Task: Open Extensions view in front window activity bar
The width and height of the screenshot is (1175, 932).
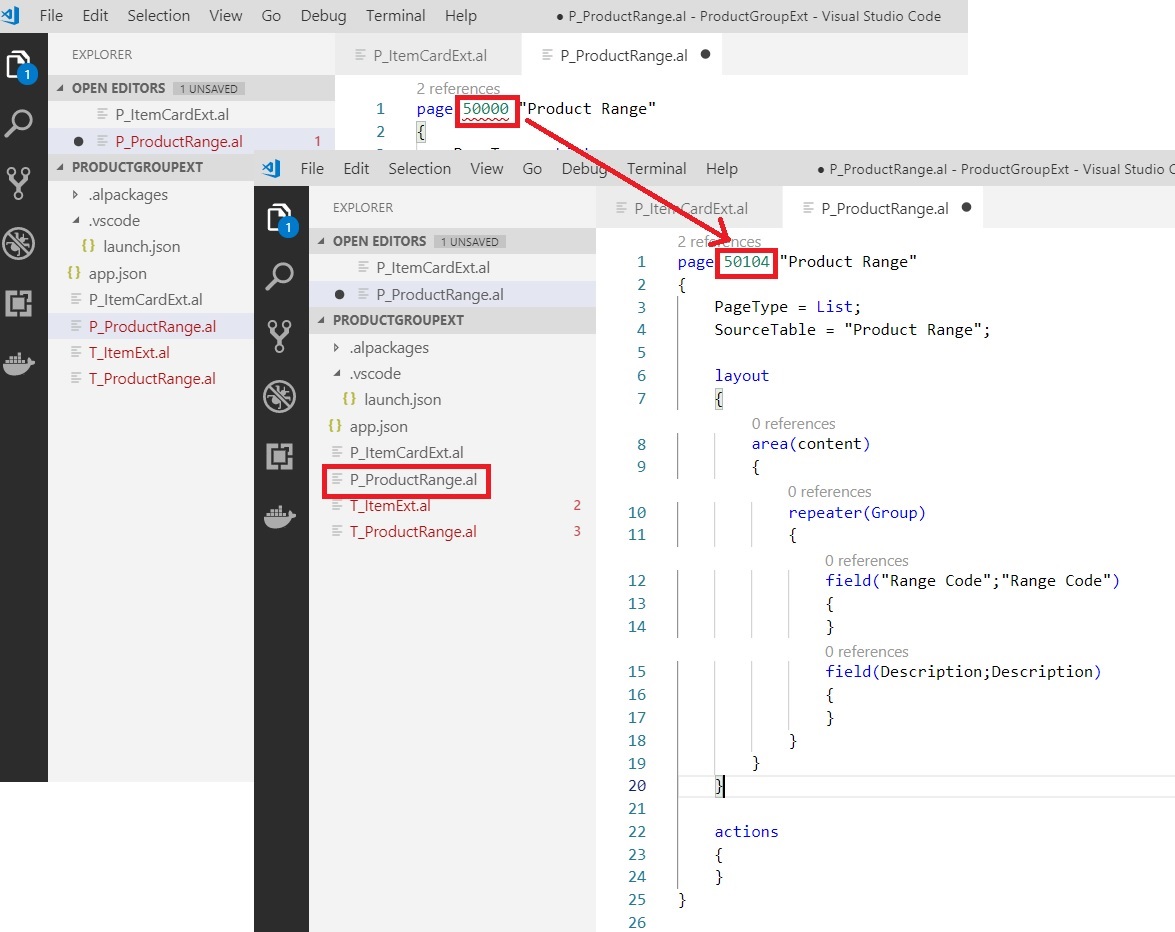Action: tap(280, 457)
